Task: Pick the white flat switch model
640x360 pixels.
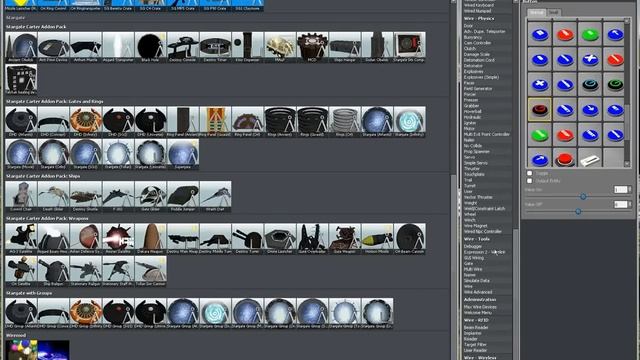Action: (590, 158)
